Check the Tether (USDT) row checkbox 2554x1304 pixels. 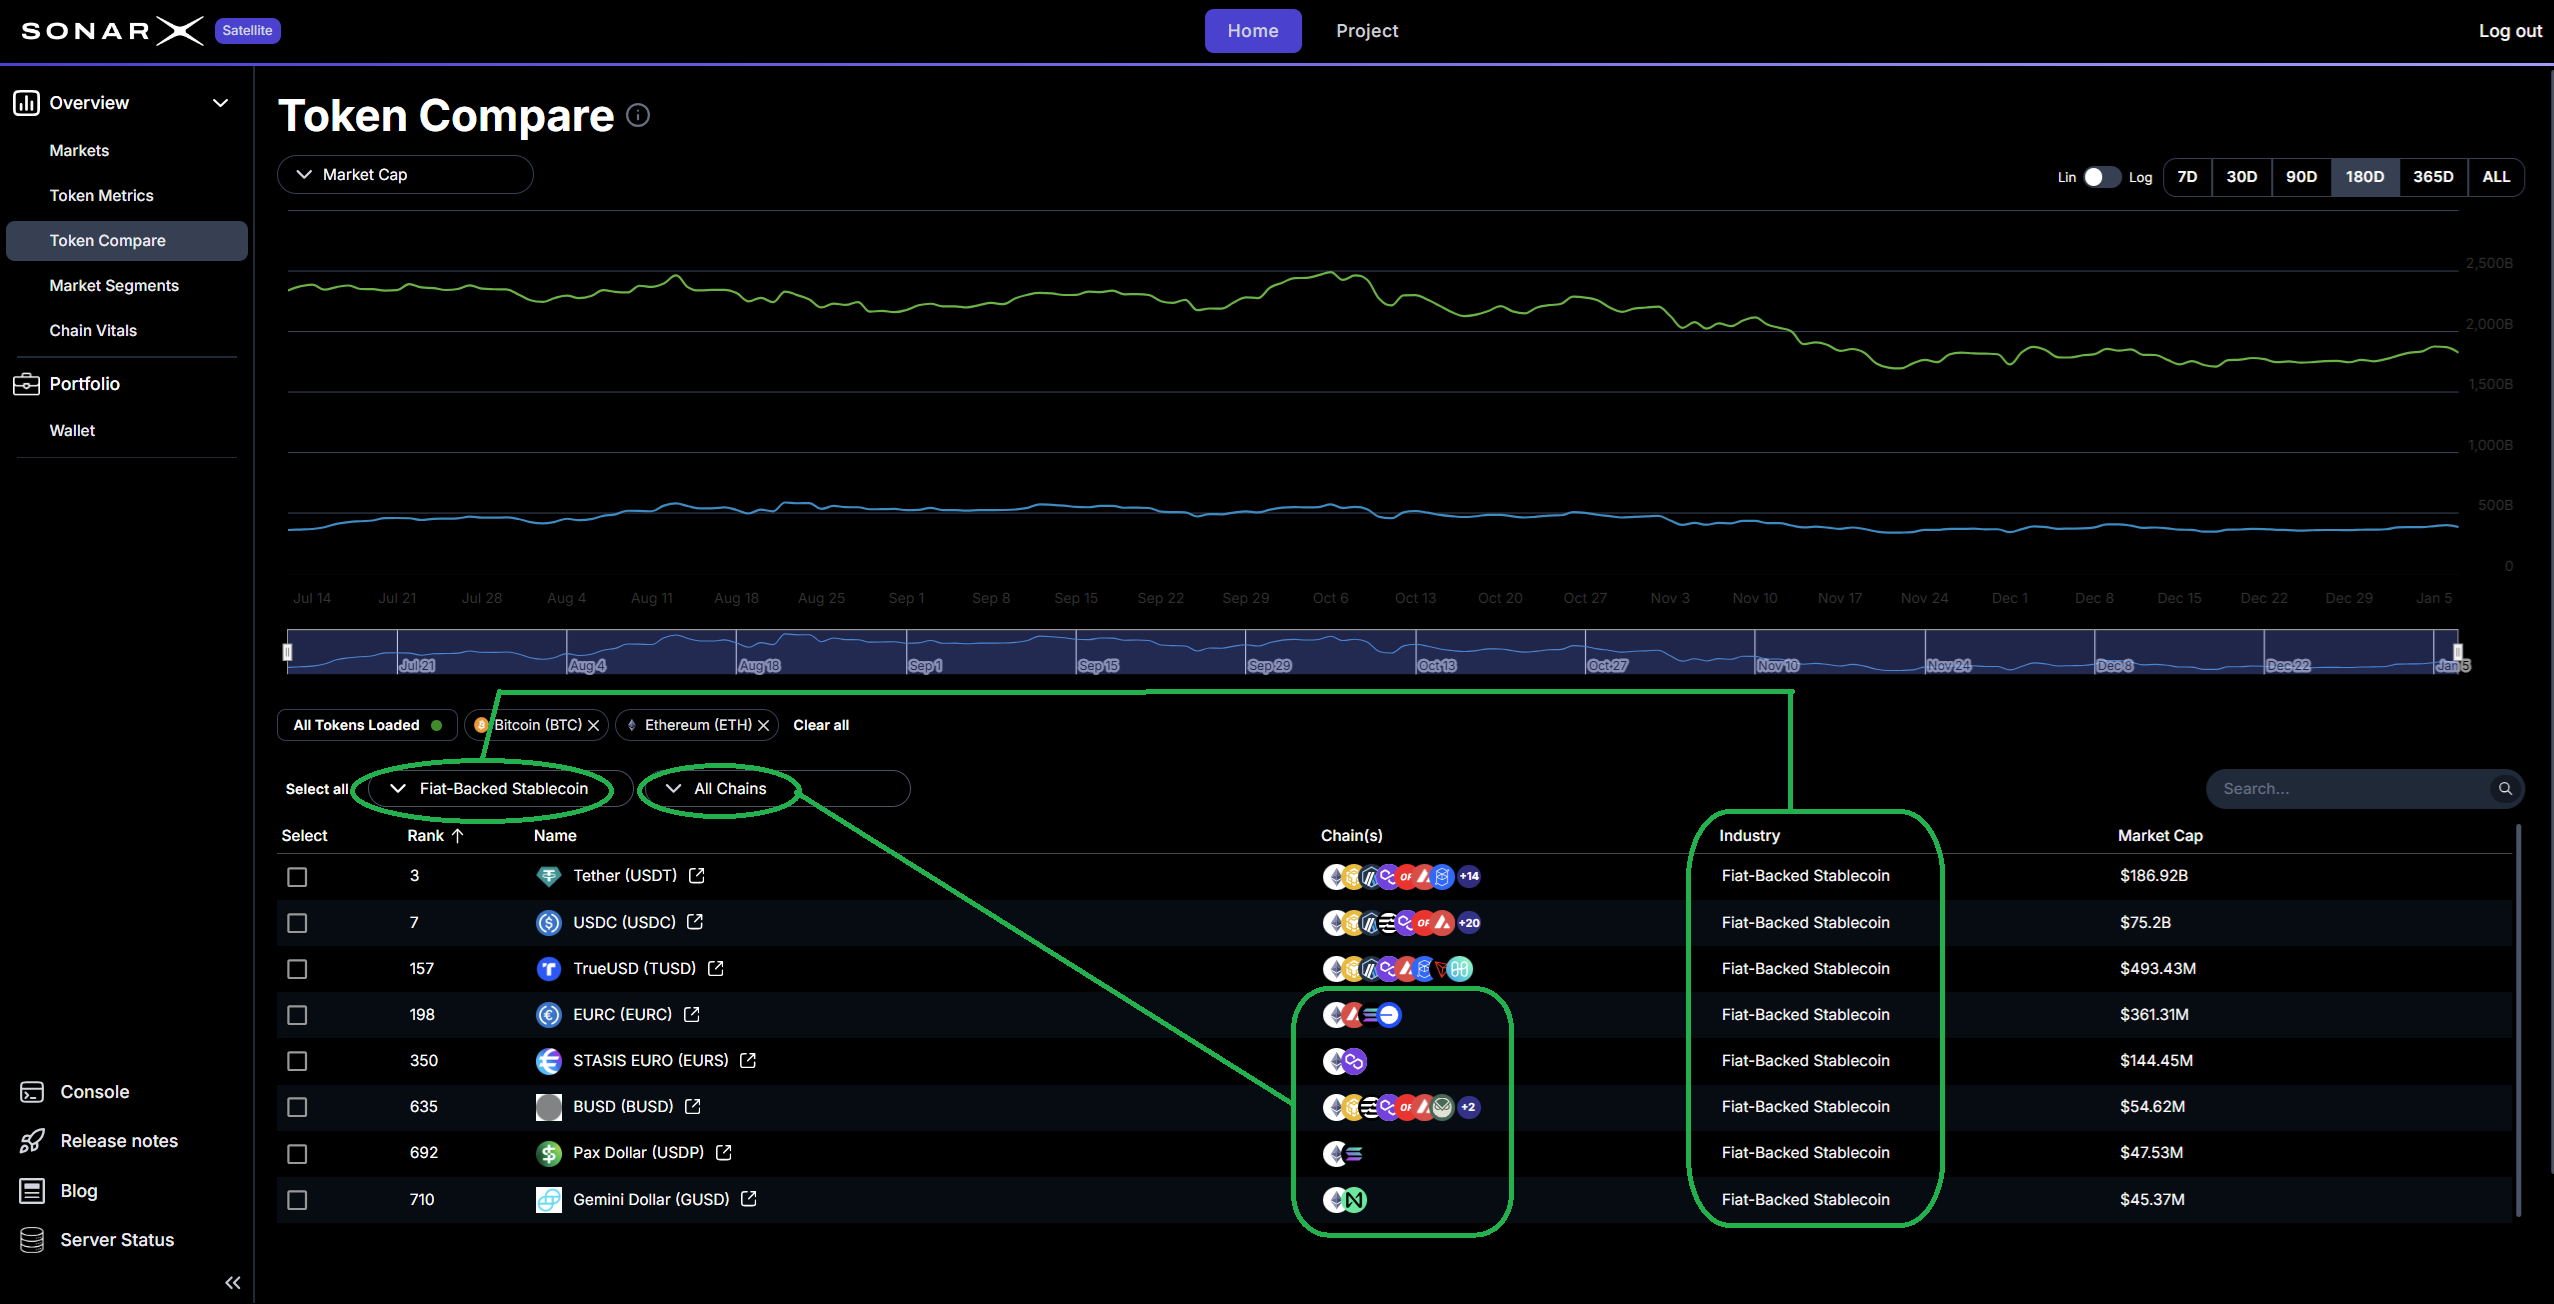(297, 877)
